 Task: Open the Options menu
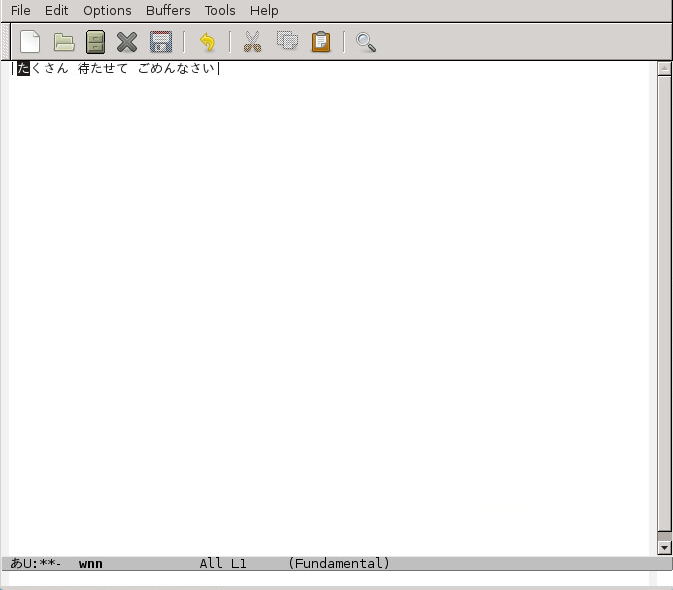click(x=107, y=10)
